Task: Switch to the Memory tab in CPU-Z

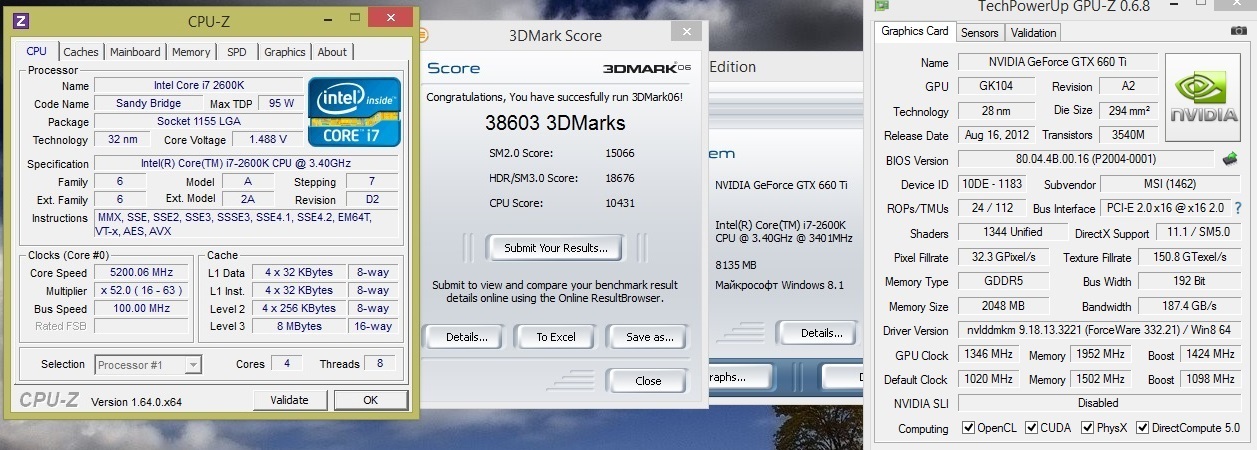Action: coord(191,52)
